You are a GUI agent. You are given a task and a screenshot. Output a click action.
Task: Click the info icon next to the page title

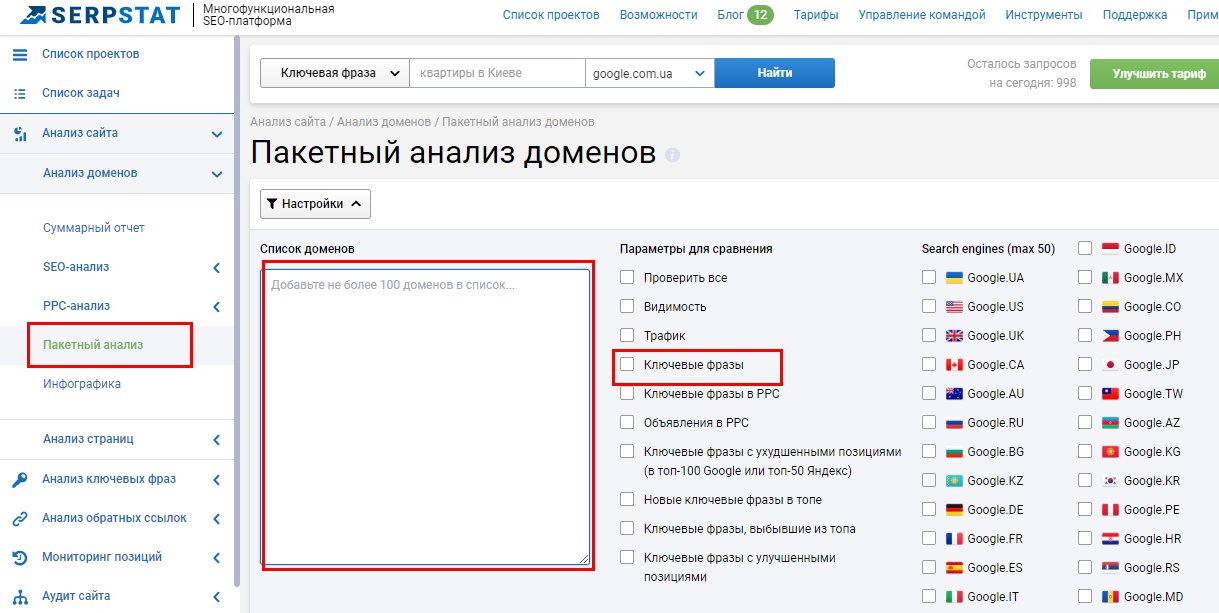click(x=672, y=155)
